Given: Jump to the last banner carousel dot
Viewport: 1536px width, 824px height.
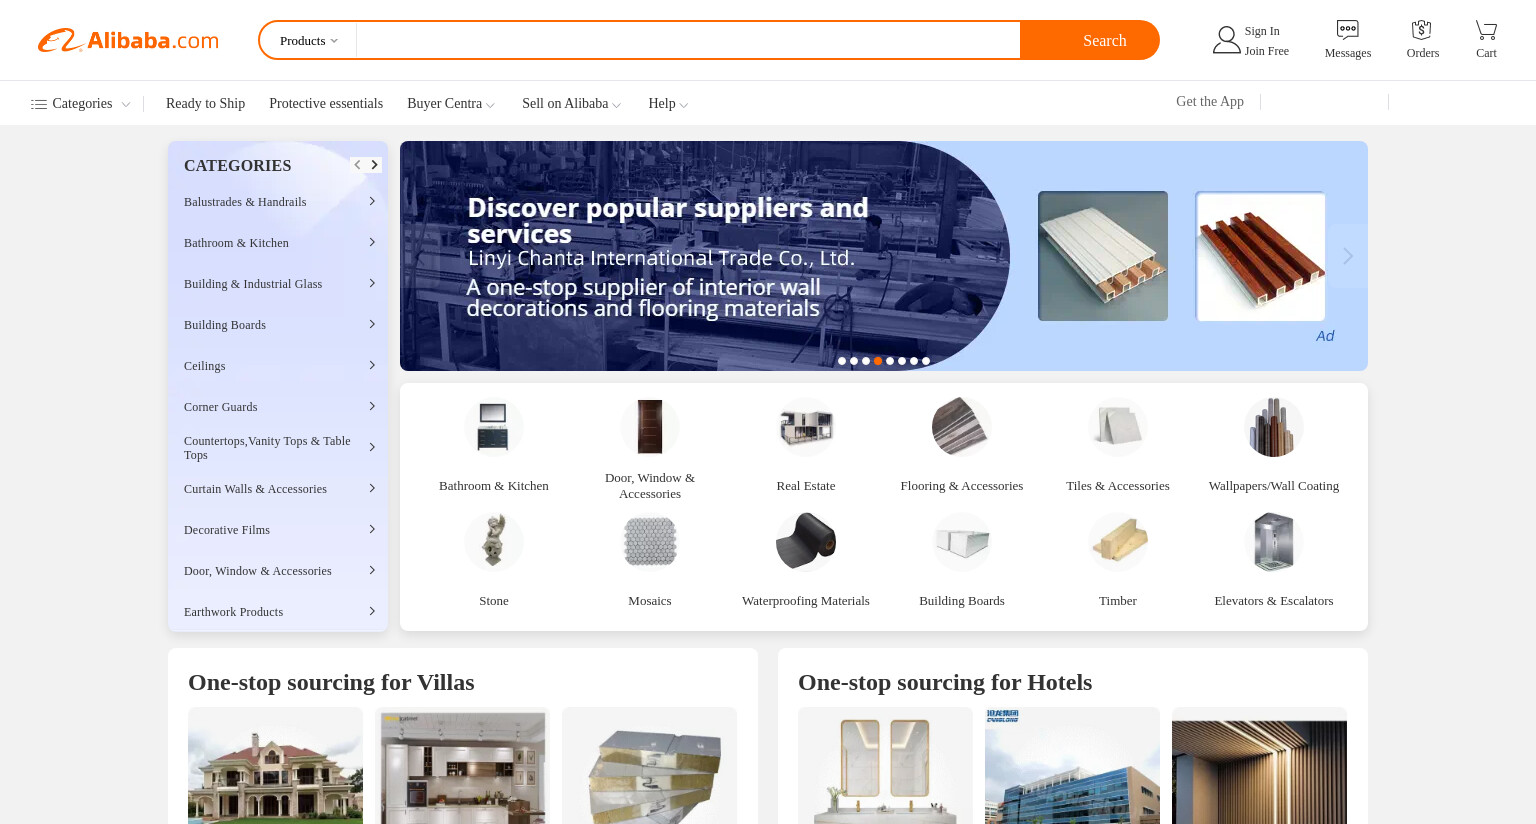Looking at the screenshot, I should pos(926,361).
